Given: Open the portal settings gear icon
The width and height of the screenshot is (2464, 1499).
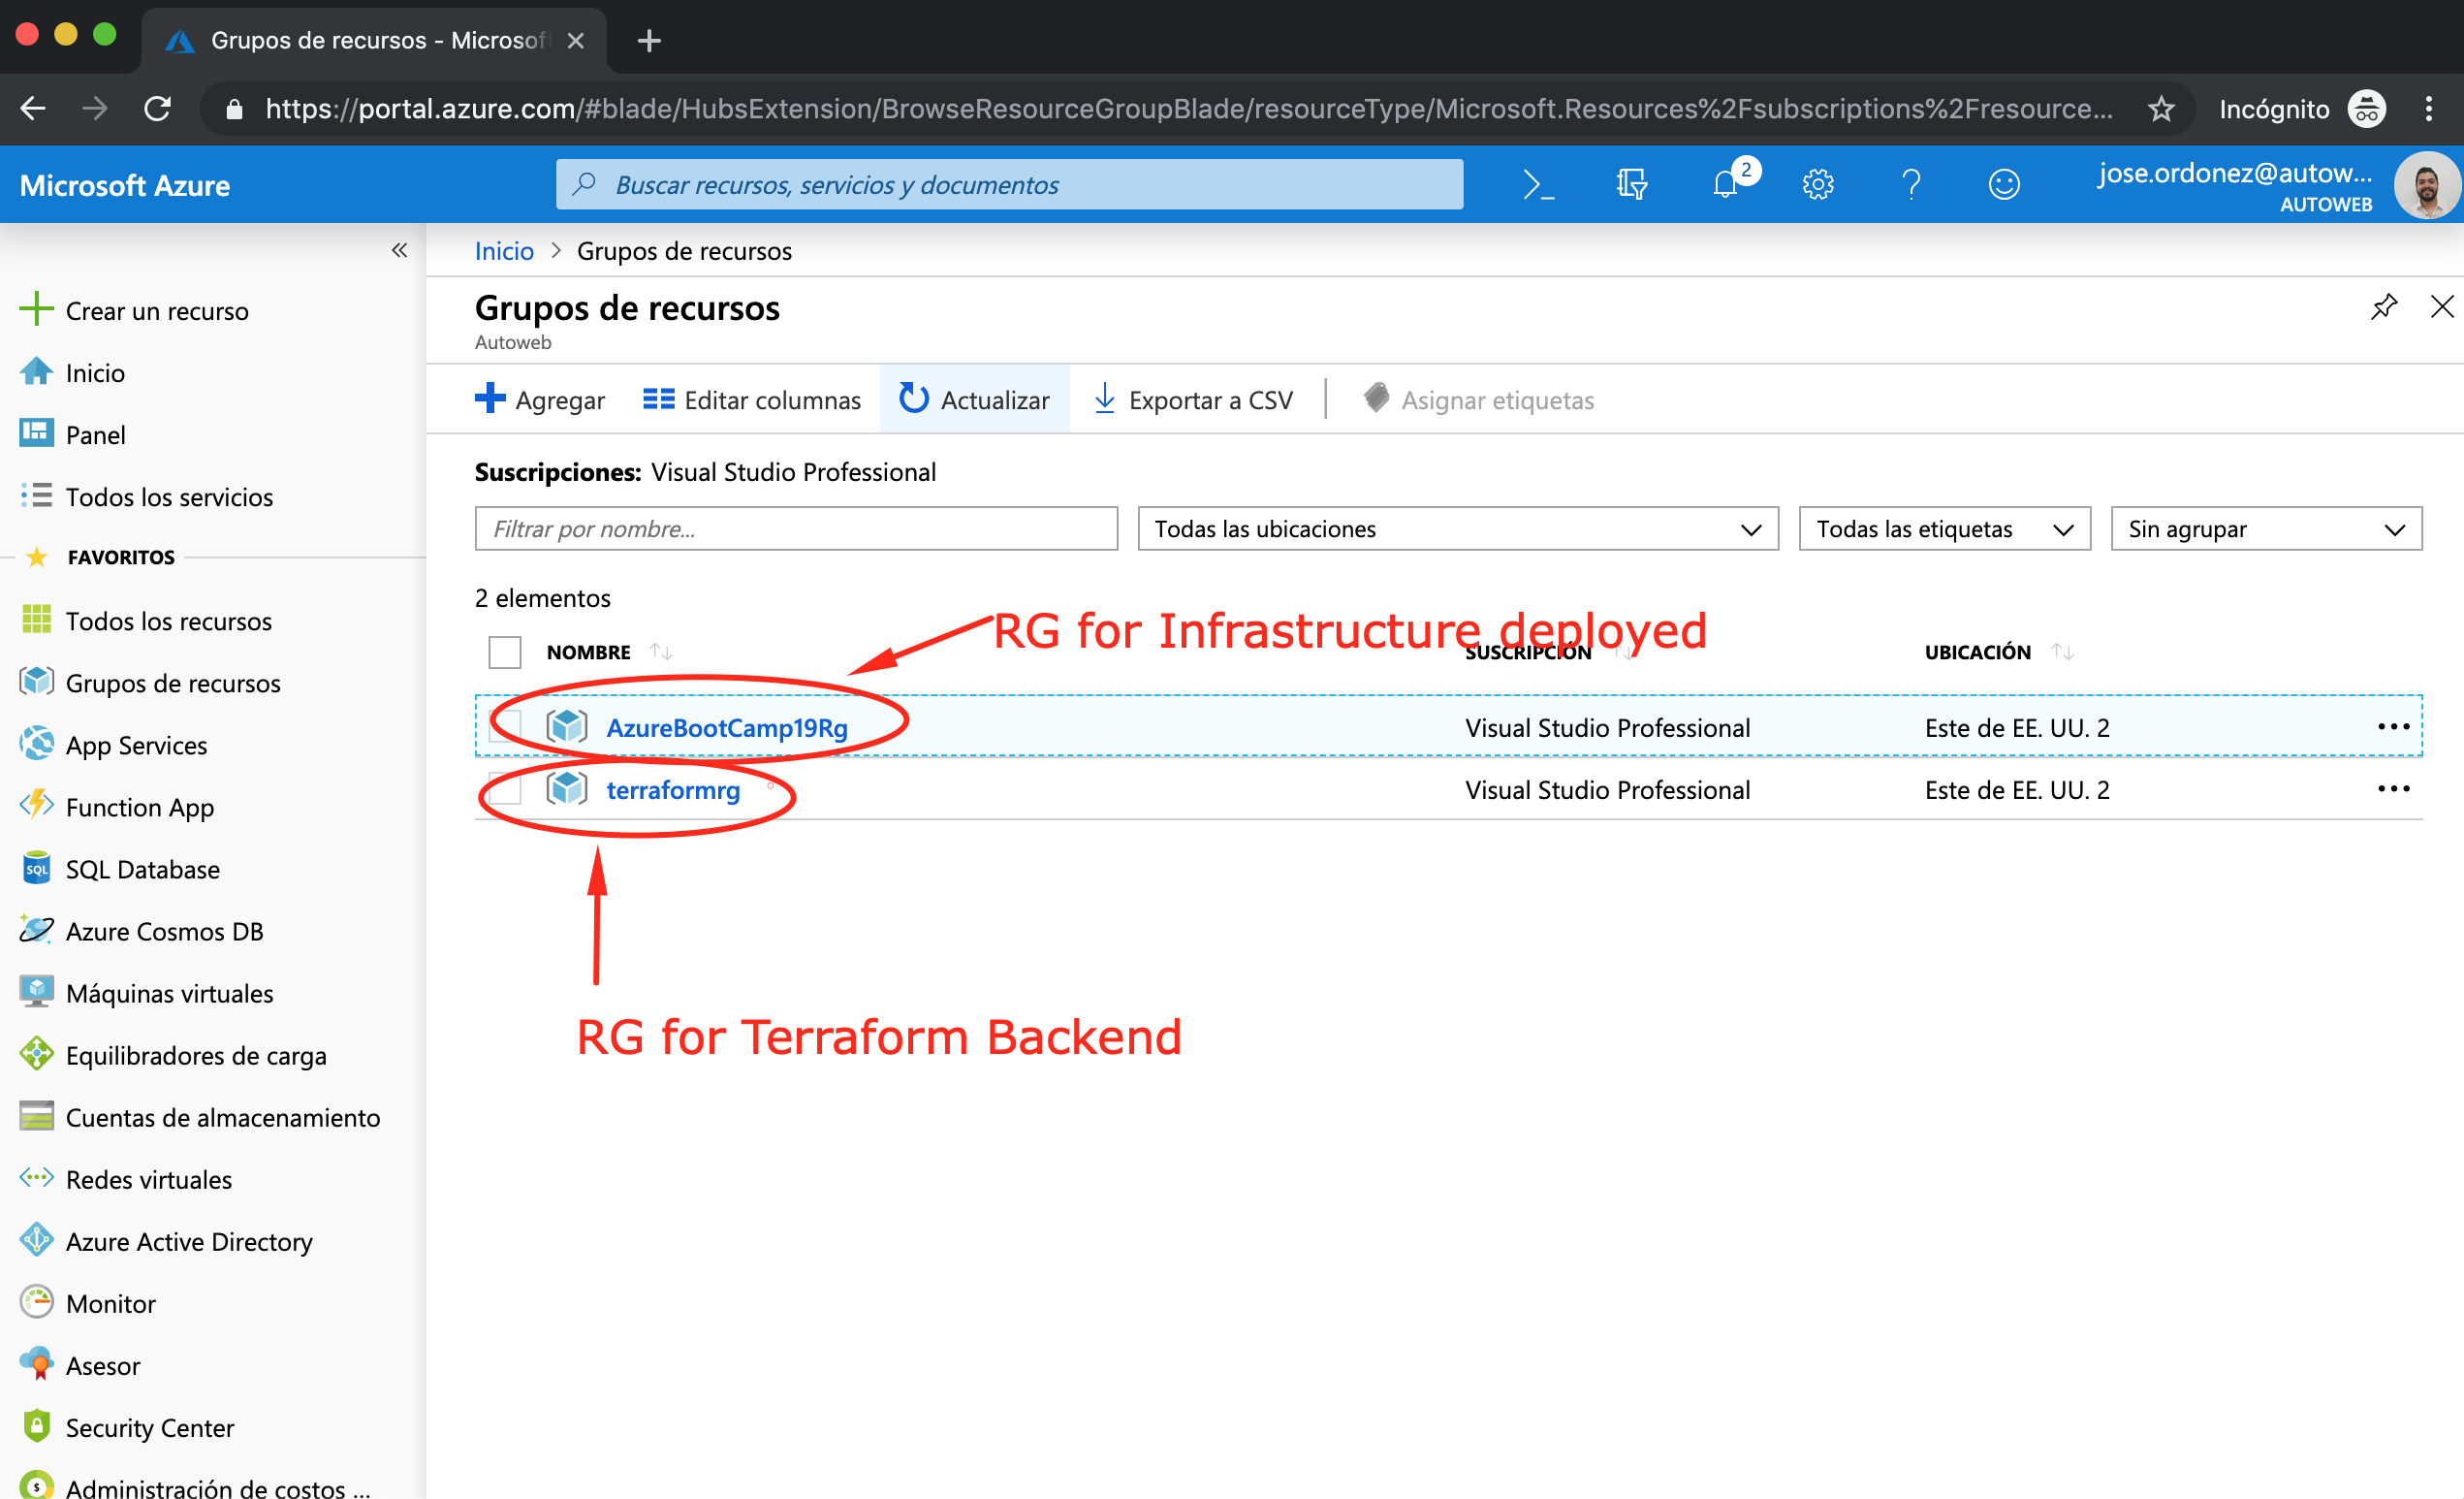Looking at the screenshot, I should [1817, 185].
